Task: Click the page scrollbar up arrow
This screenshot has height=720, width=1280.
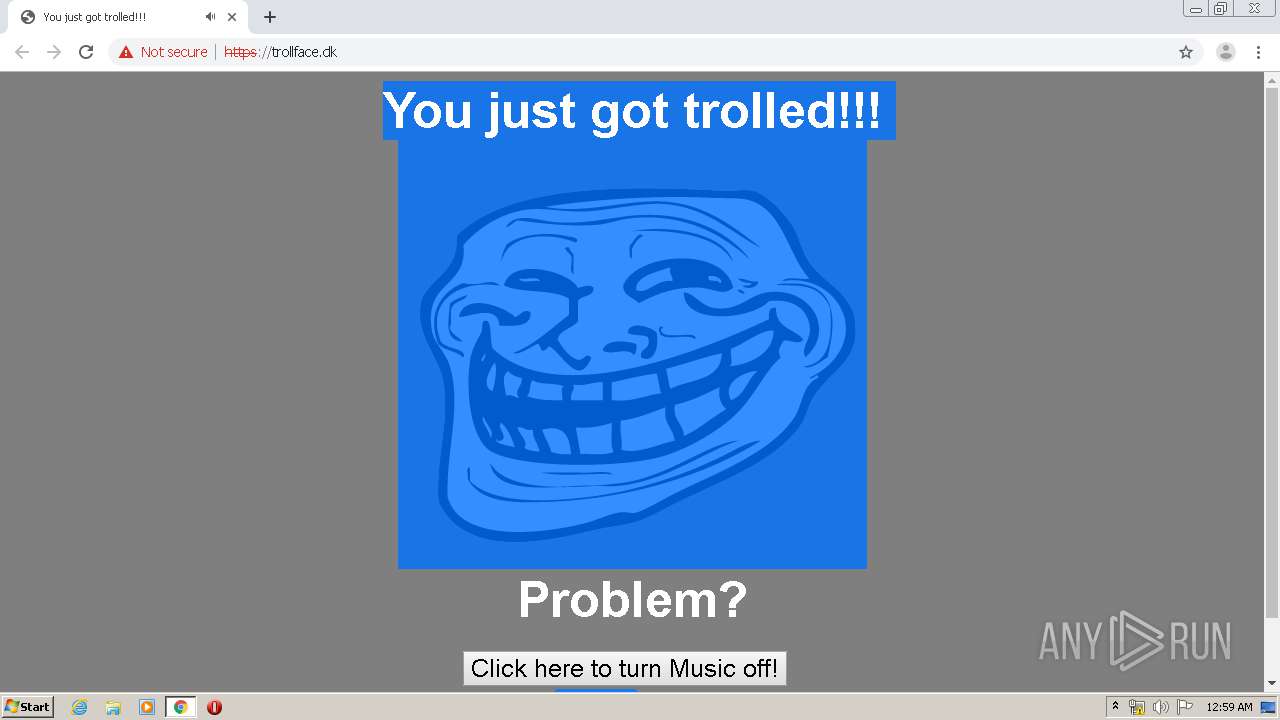Action: [1272, 80]
